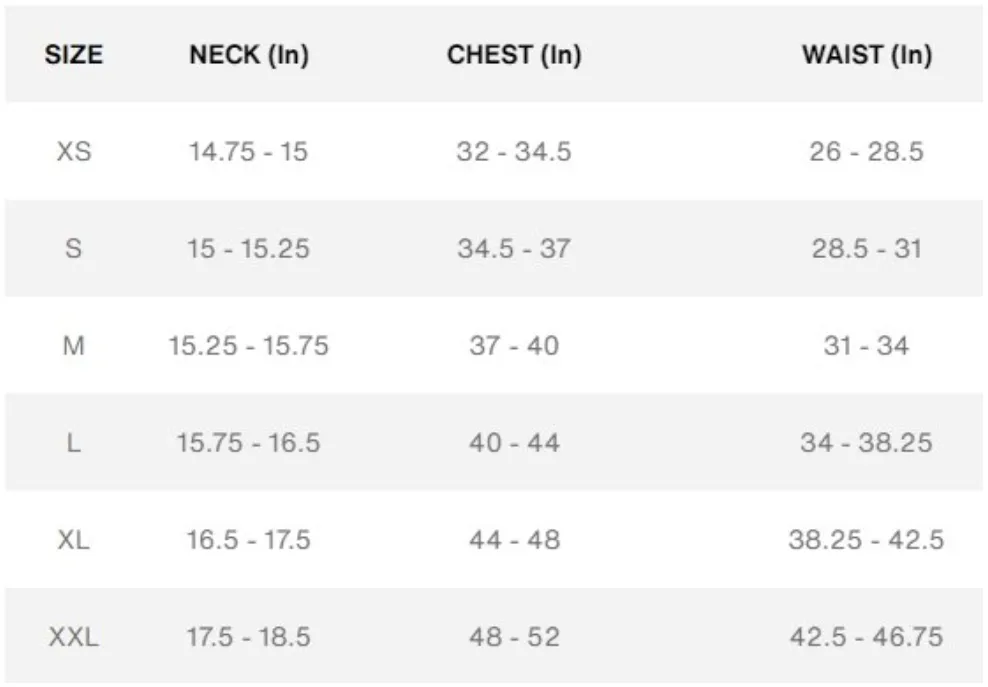
Task: Click chest measurement 48 - 52
Action: (x=514, y=637)
